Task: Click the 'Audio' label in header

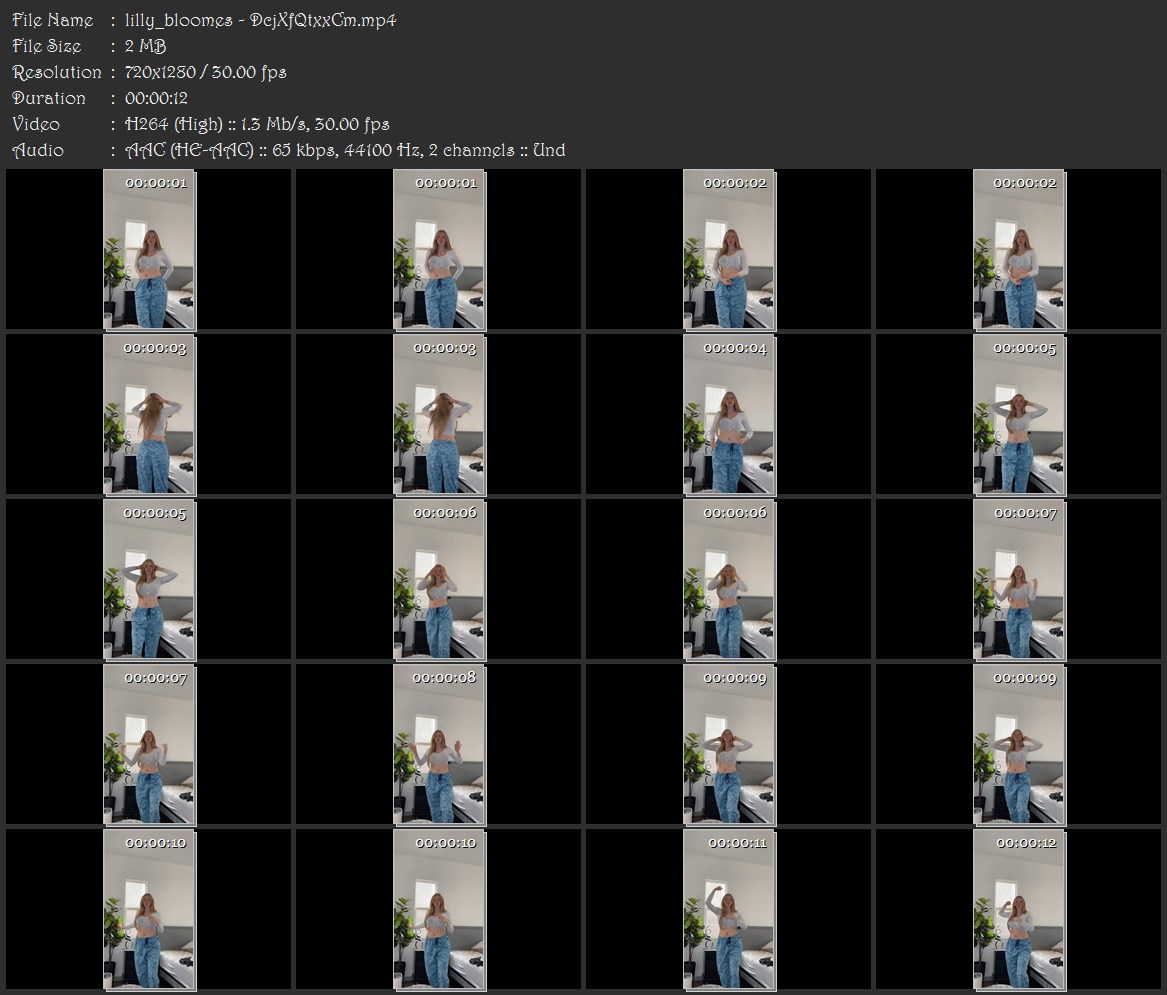Action: pyautogui.click(x=38, y=150)
